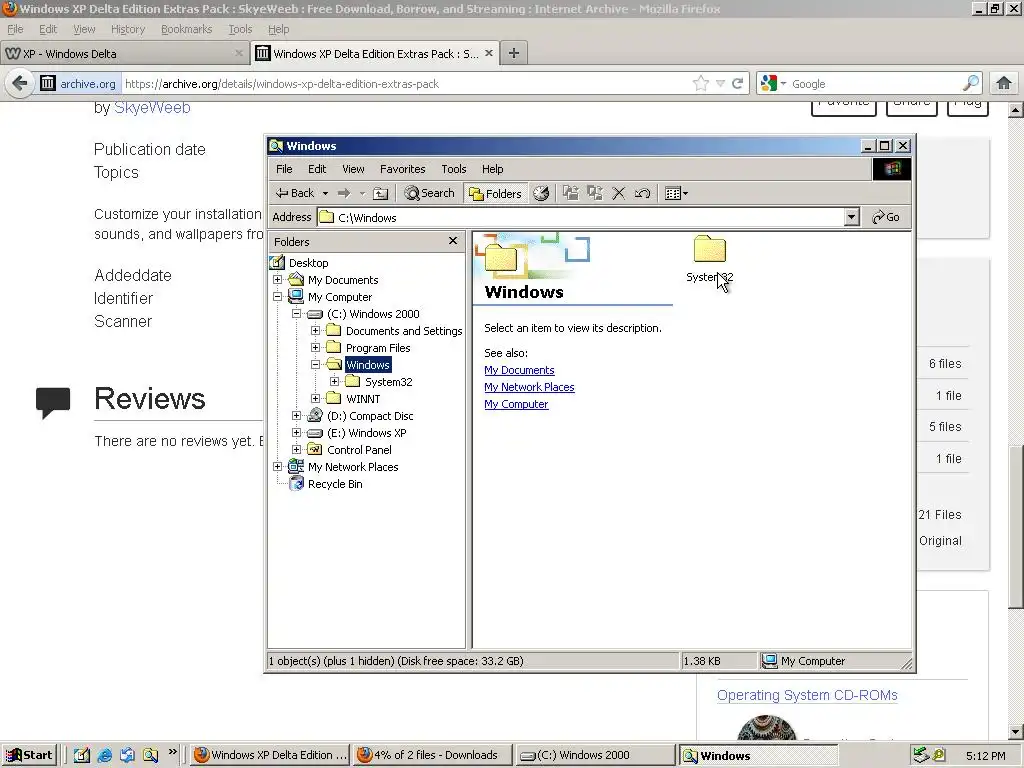The height and width of the screenshot is (768, 1024).
Task: Open the Explorer Edit menu
Action: [x=317, y=169]
